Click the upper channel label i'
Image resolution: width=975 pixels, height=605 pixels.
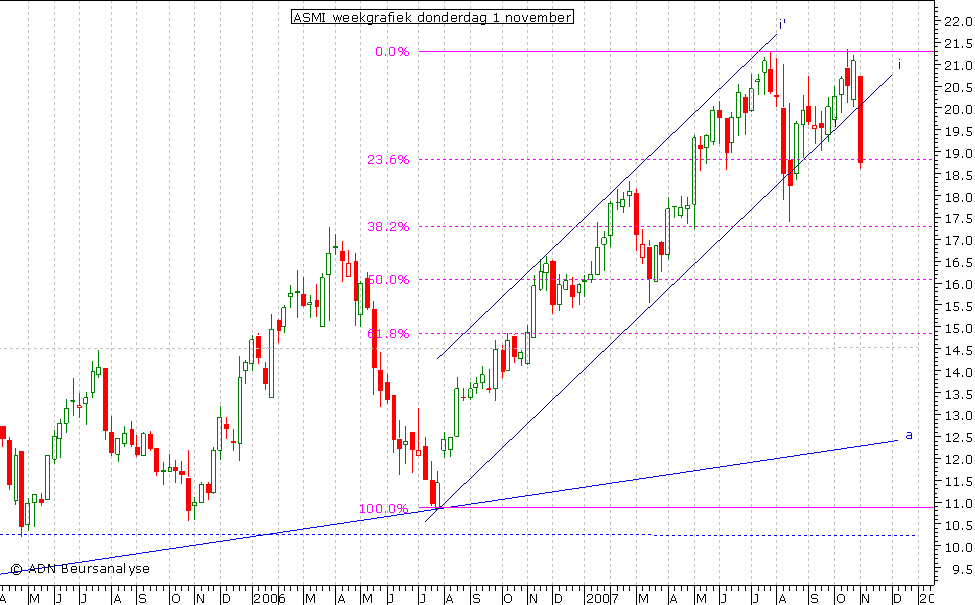(x=782, y=25)
